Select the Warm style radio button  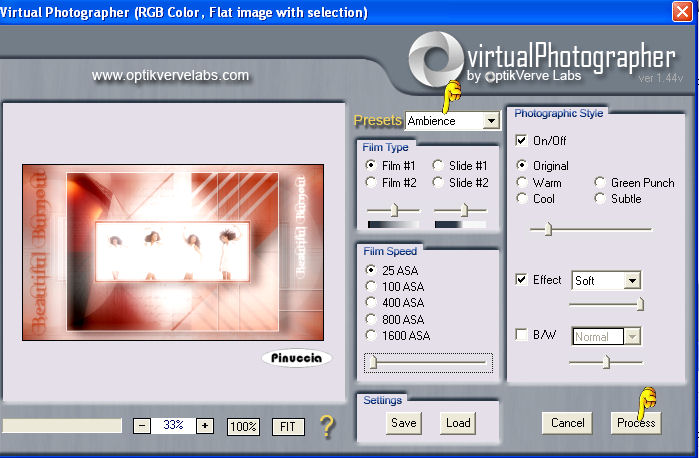click(x=522, y=182)
